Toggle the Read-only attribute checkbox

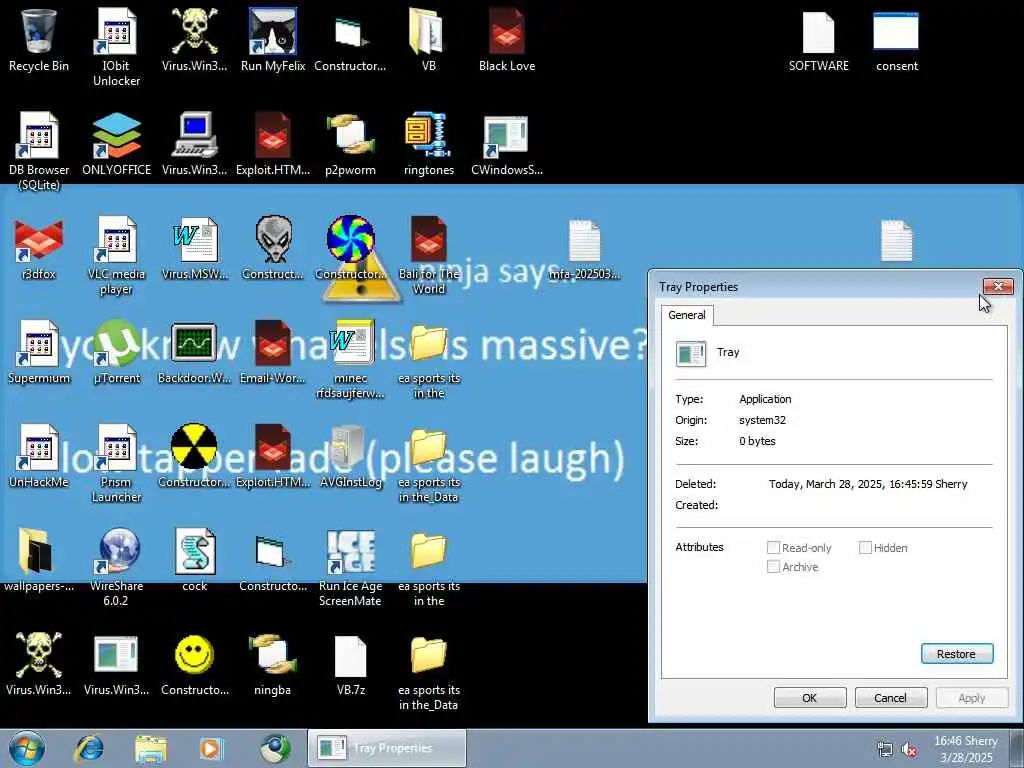coord(773,547)
